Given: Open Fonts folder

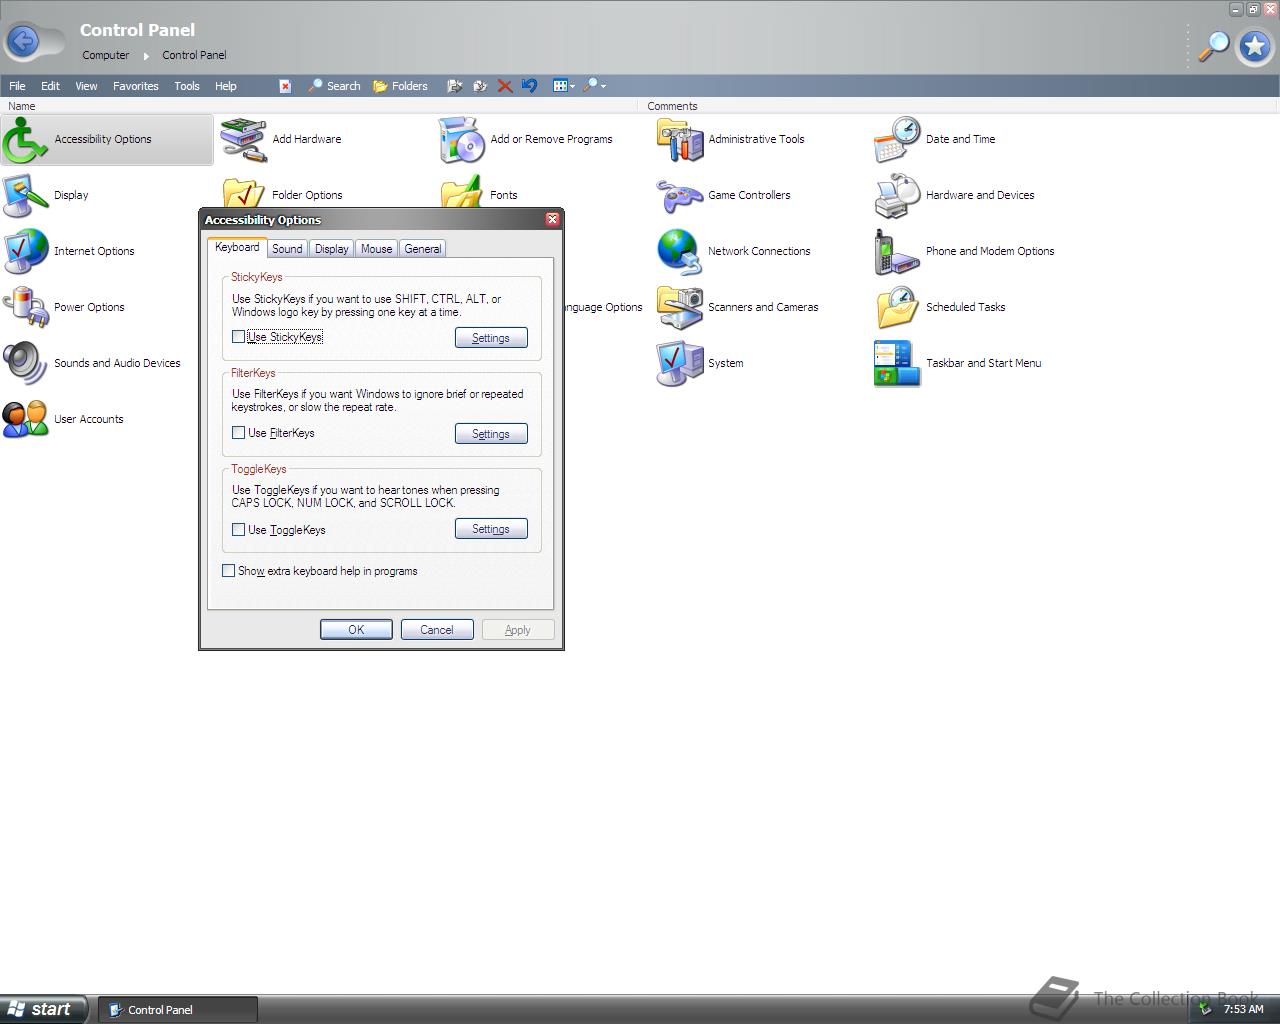Looking at the screenshot, I should pyautogui.click(x=479, y=193).
